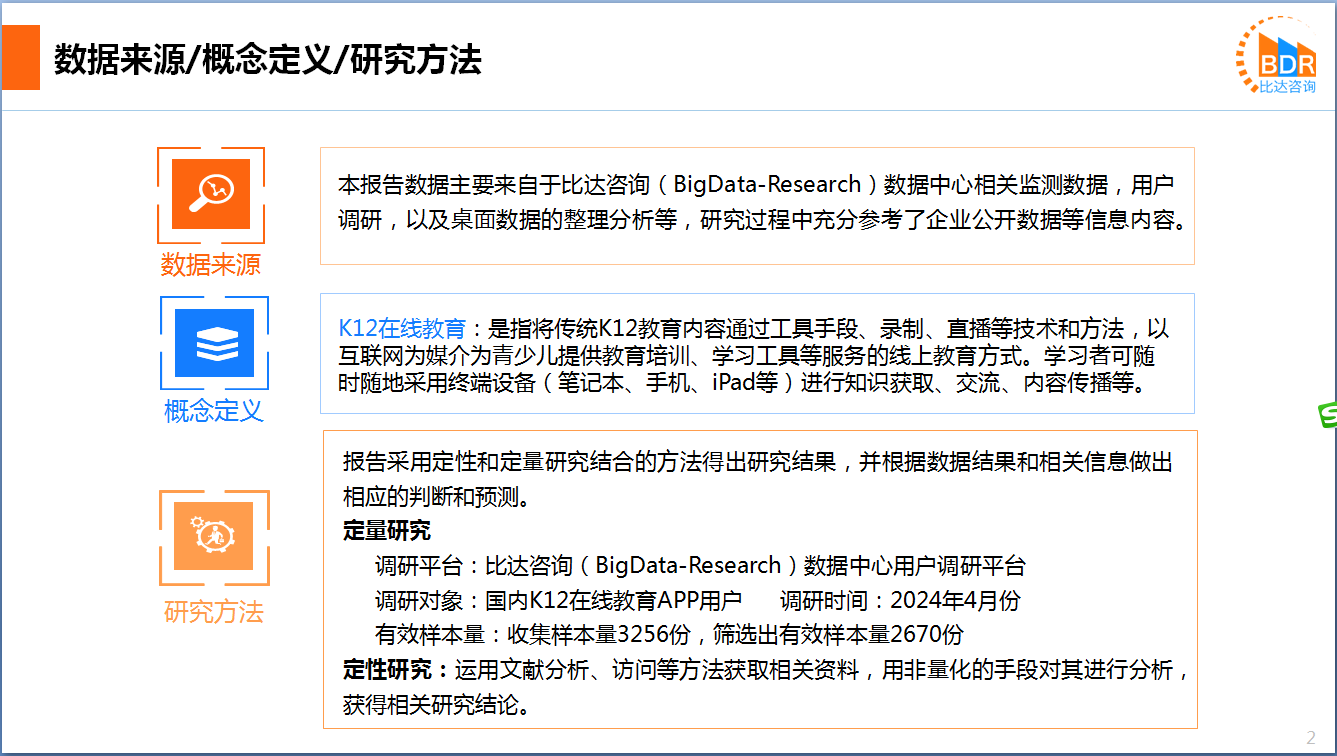
Task: Select the 数据来源 label under the magnifier icon
Action: click(211, 265)
